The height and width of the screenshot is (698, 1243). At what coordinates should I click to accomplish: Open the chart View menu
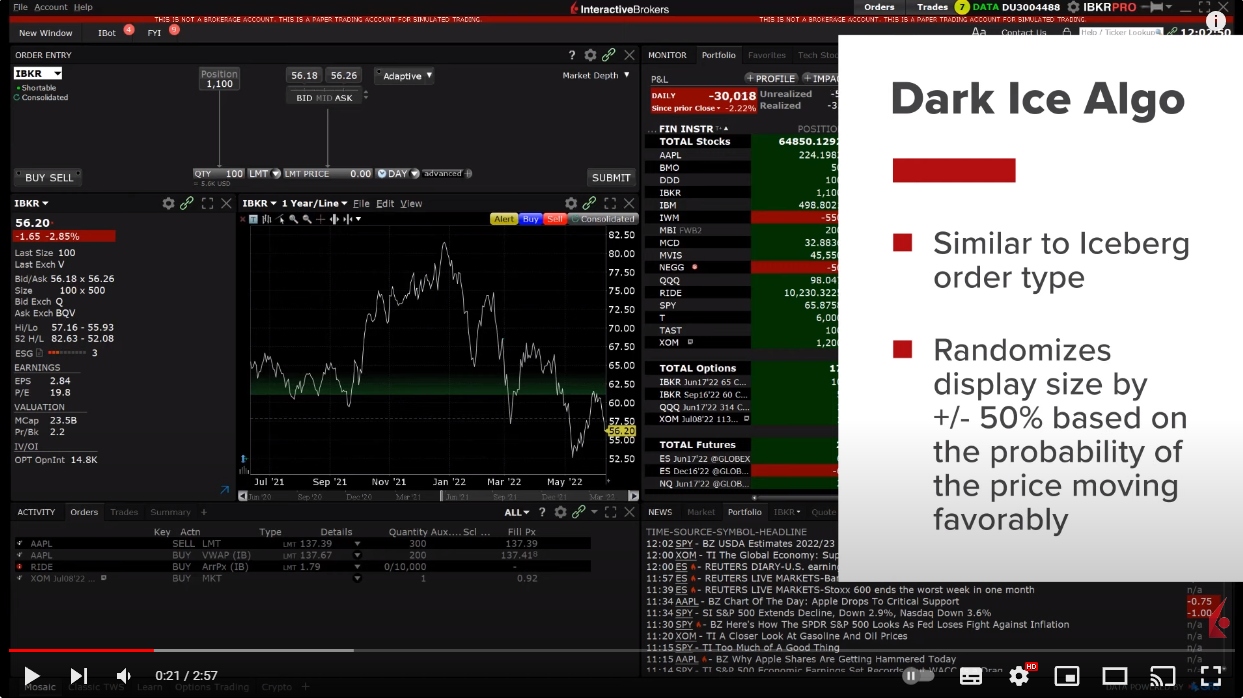pos(411,203)
